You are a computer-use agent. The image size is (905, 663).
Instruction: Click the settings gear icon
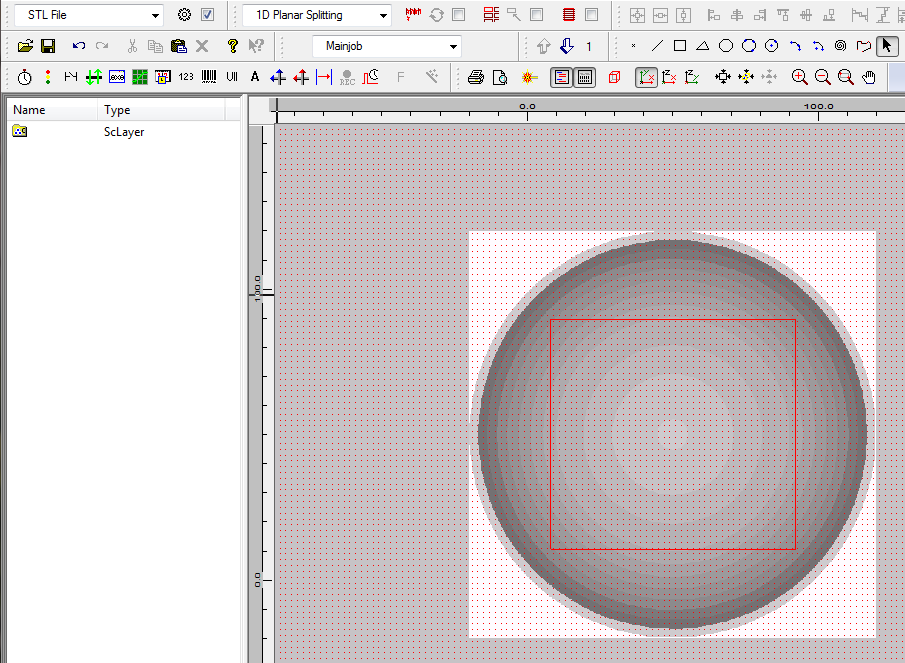[184, 15]
